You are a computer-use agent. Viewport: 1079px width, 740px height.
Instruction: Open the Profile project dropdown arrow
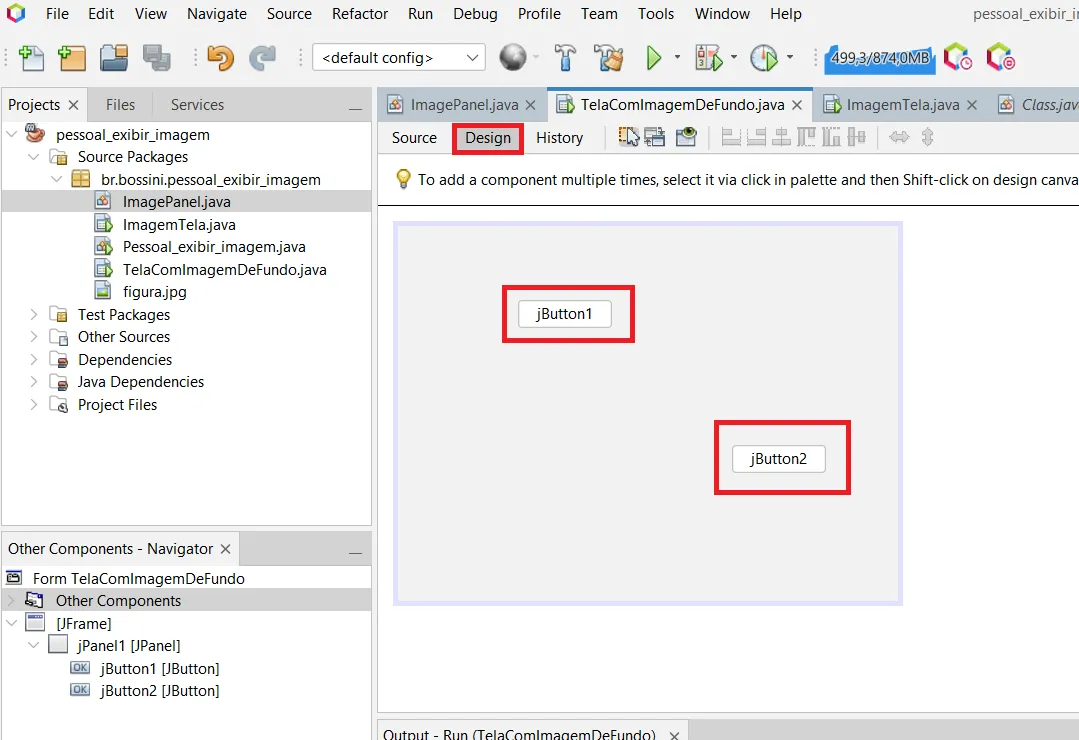point(790,57)
